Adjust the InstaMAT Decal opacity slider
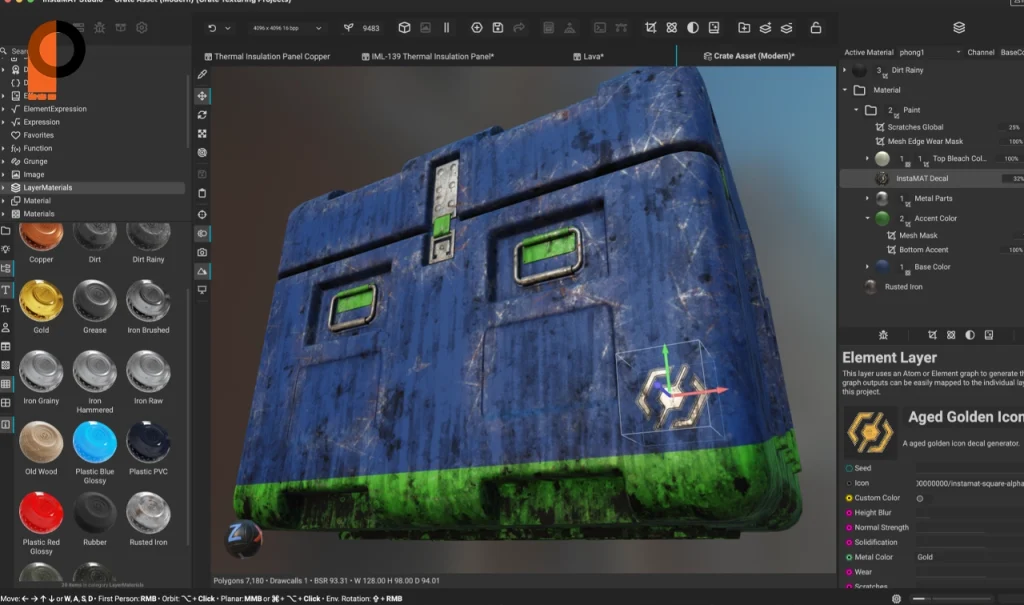This screenshot has width=1024, height=605. [1010, 178]
